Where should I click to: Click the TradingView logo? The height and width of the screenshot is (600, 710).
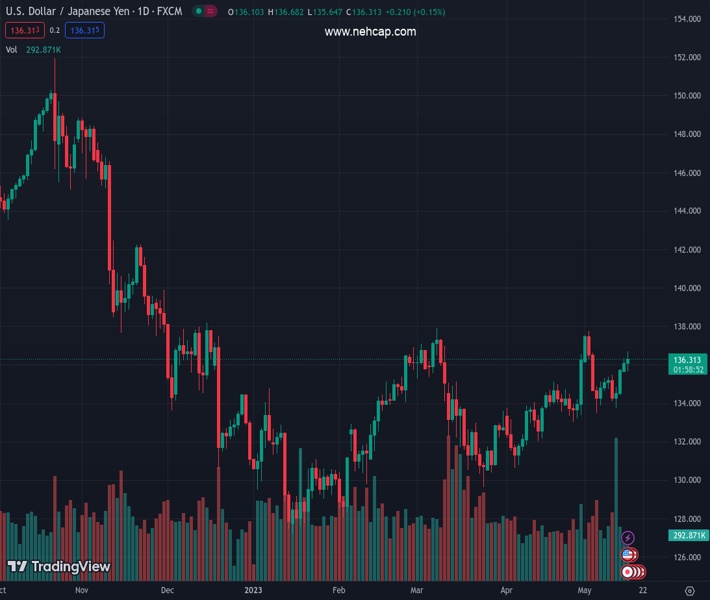coord(58,567)
